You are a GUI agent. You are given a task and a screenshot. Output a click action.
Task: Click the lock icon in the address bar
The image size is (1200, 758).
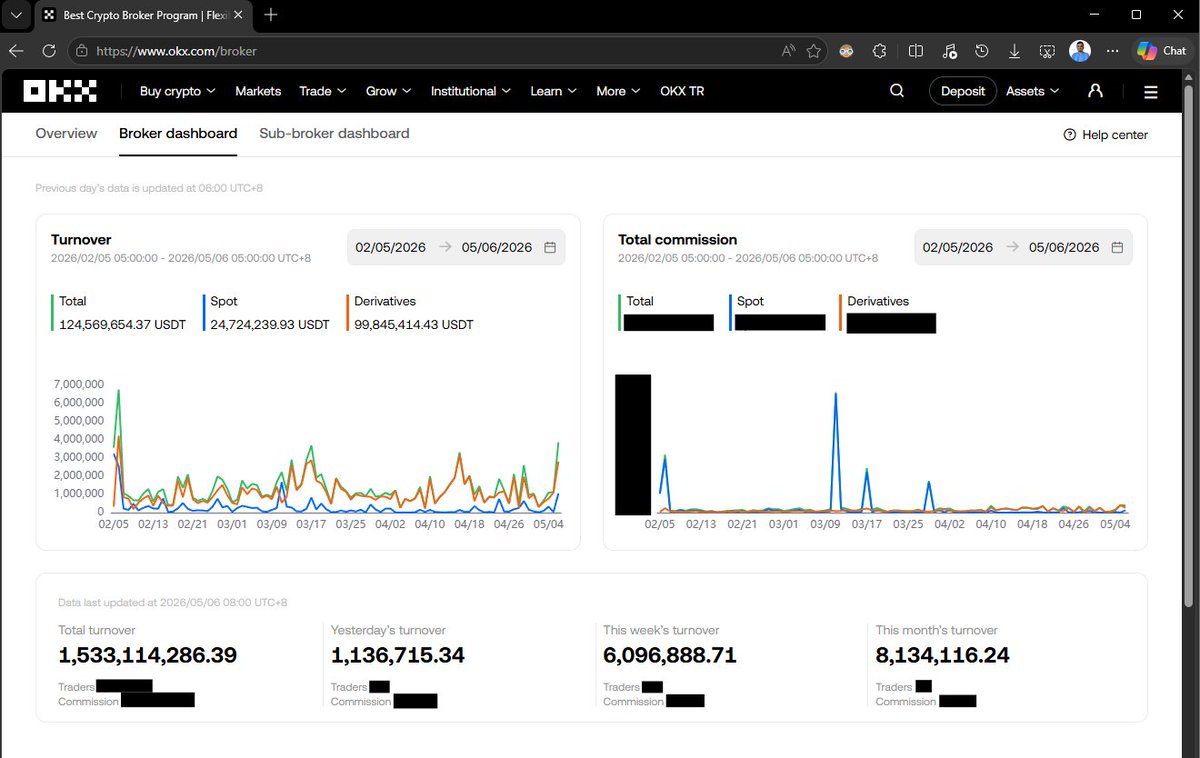82,50
